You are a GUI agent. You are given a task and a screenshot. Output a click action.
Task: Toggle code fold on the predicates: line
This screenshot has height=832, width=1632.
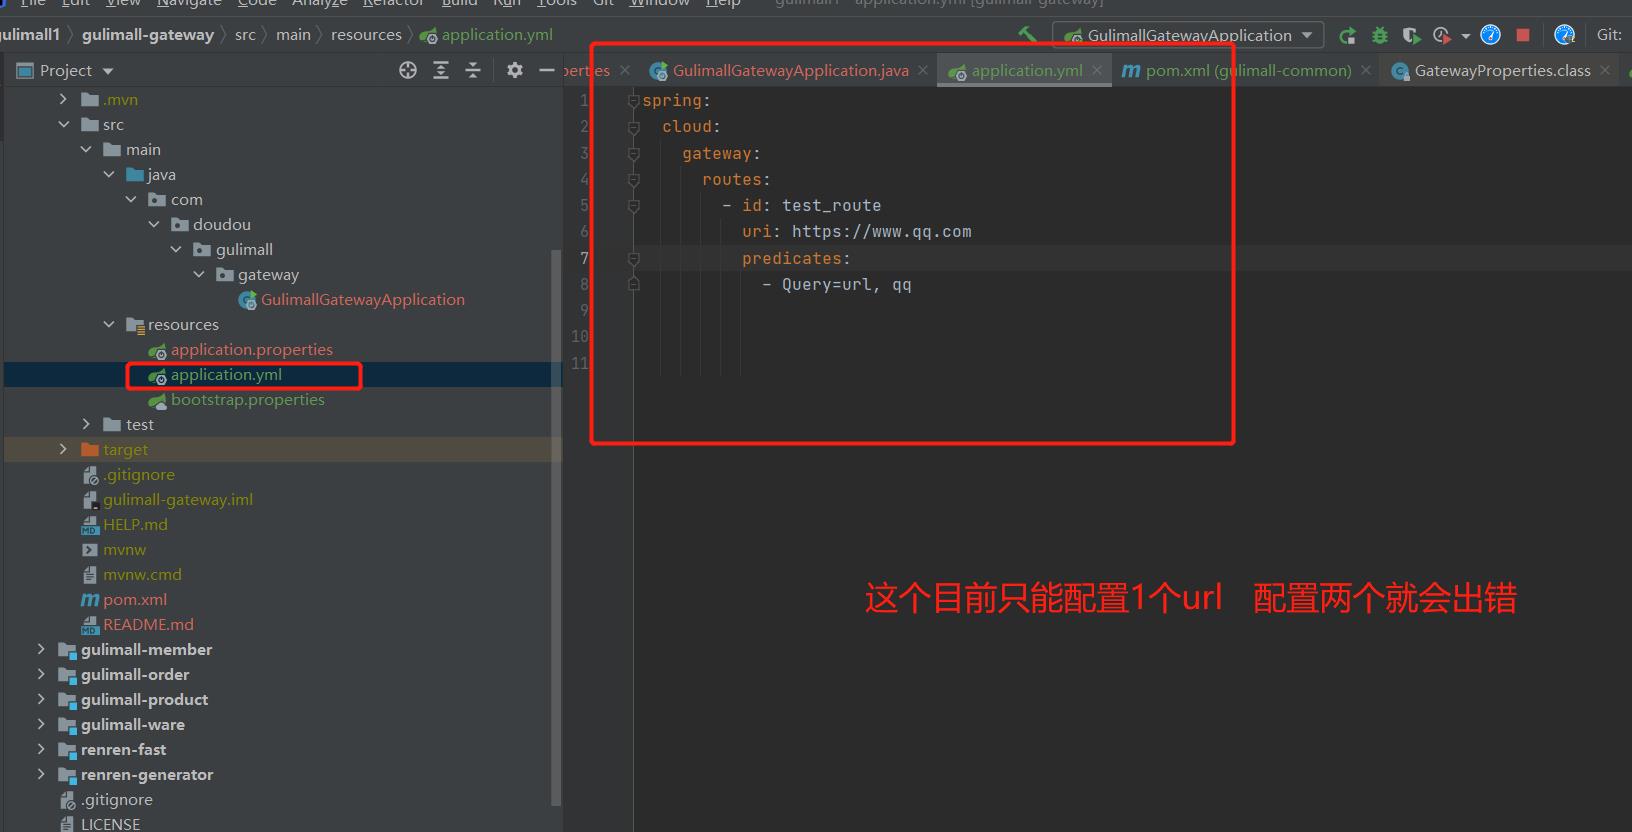tap(633, 258)
